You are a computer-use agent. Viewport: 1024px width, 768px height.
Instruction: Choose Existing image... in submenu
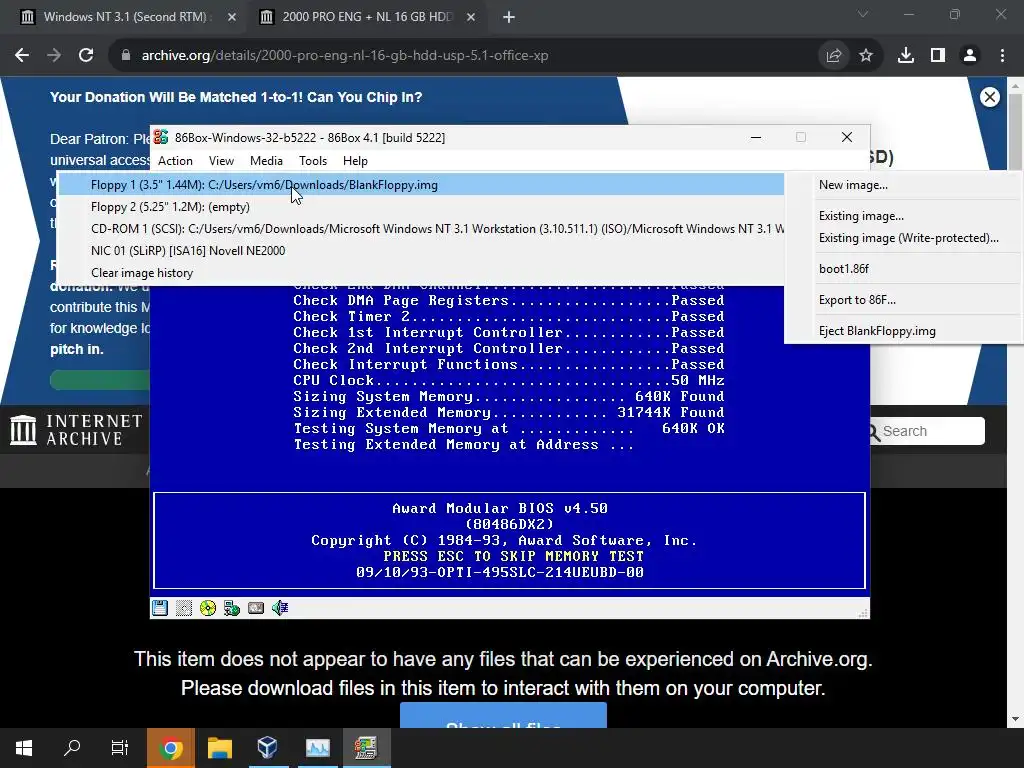903,216
